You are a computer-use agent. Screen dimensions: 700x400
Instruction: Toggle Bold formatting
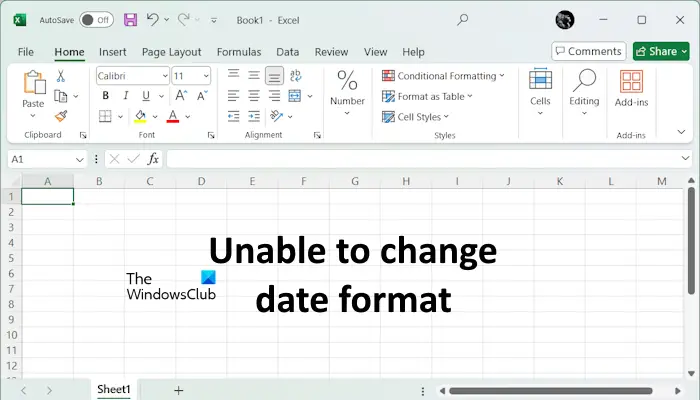[105, 96]
